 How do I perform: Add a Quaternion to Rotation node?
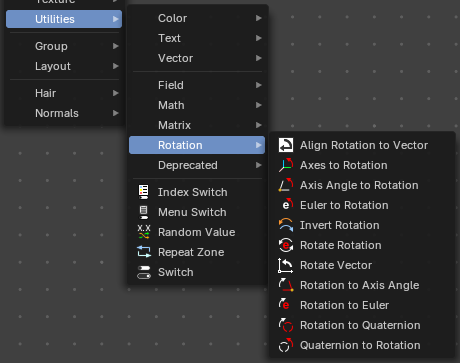(x=362, y=345)
